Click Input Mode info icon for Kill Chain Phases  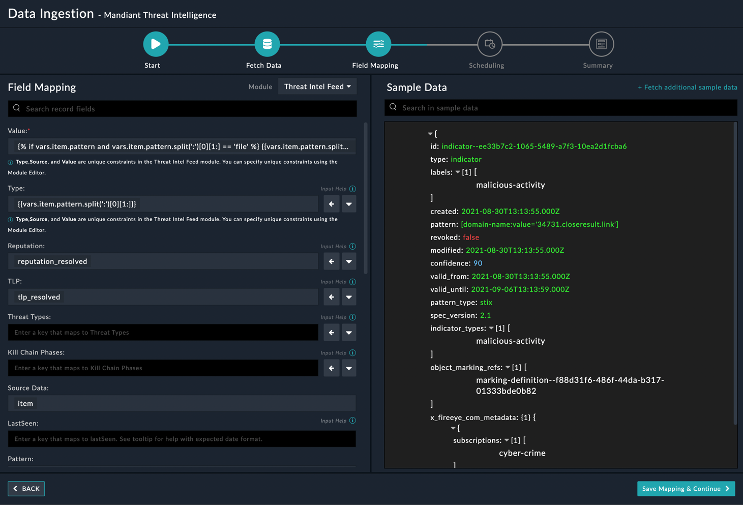point(353,353)
